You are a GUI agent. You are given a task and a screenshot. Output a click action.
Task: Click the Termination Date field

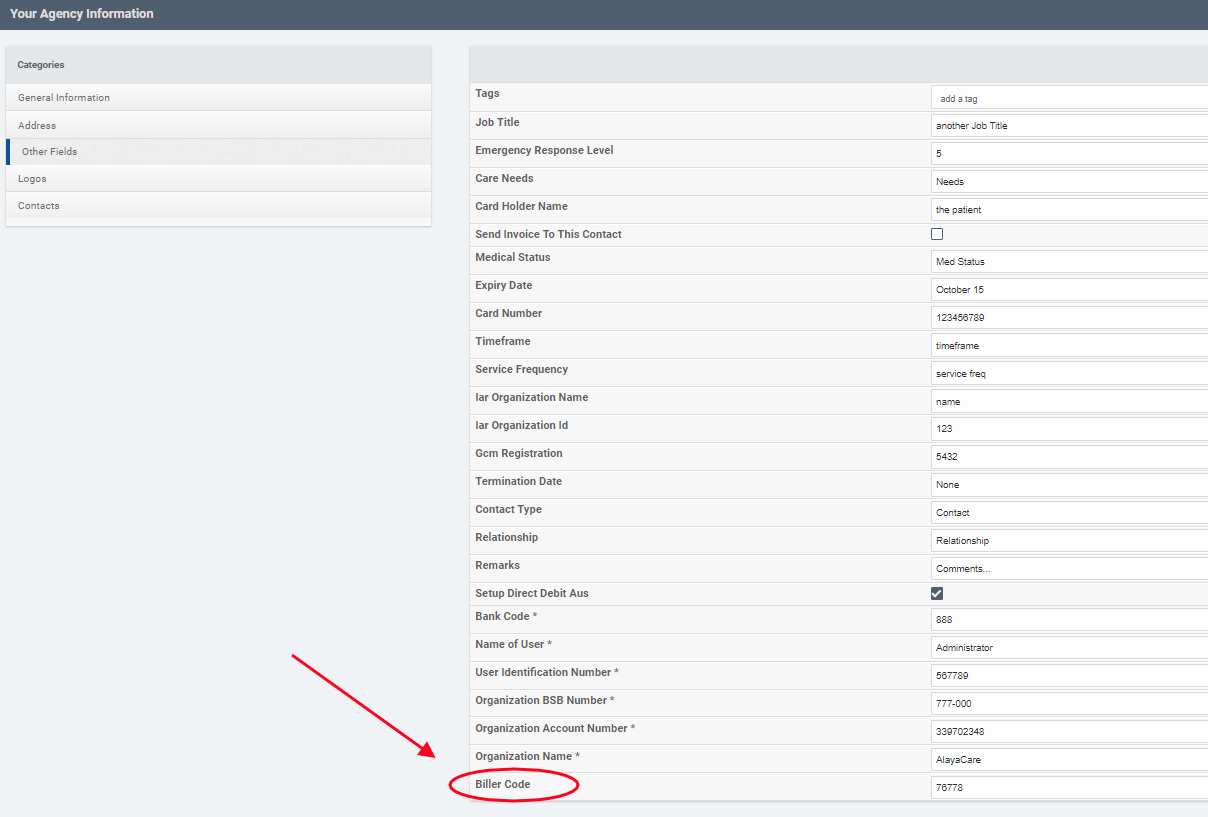[x=1068, y=485]
